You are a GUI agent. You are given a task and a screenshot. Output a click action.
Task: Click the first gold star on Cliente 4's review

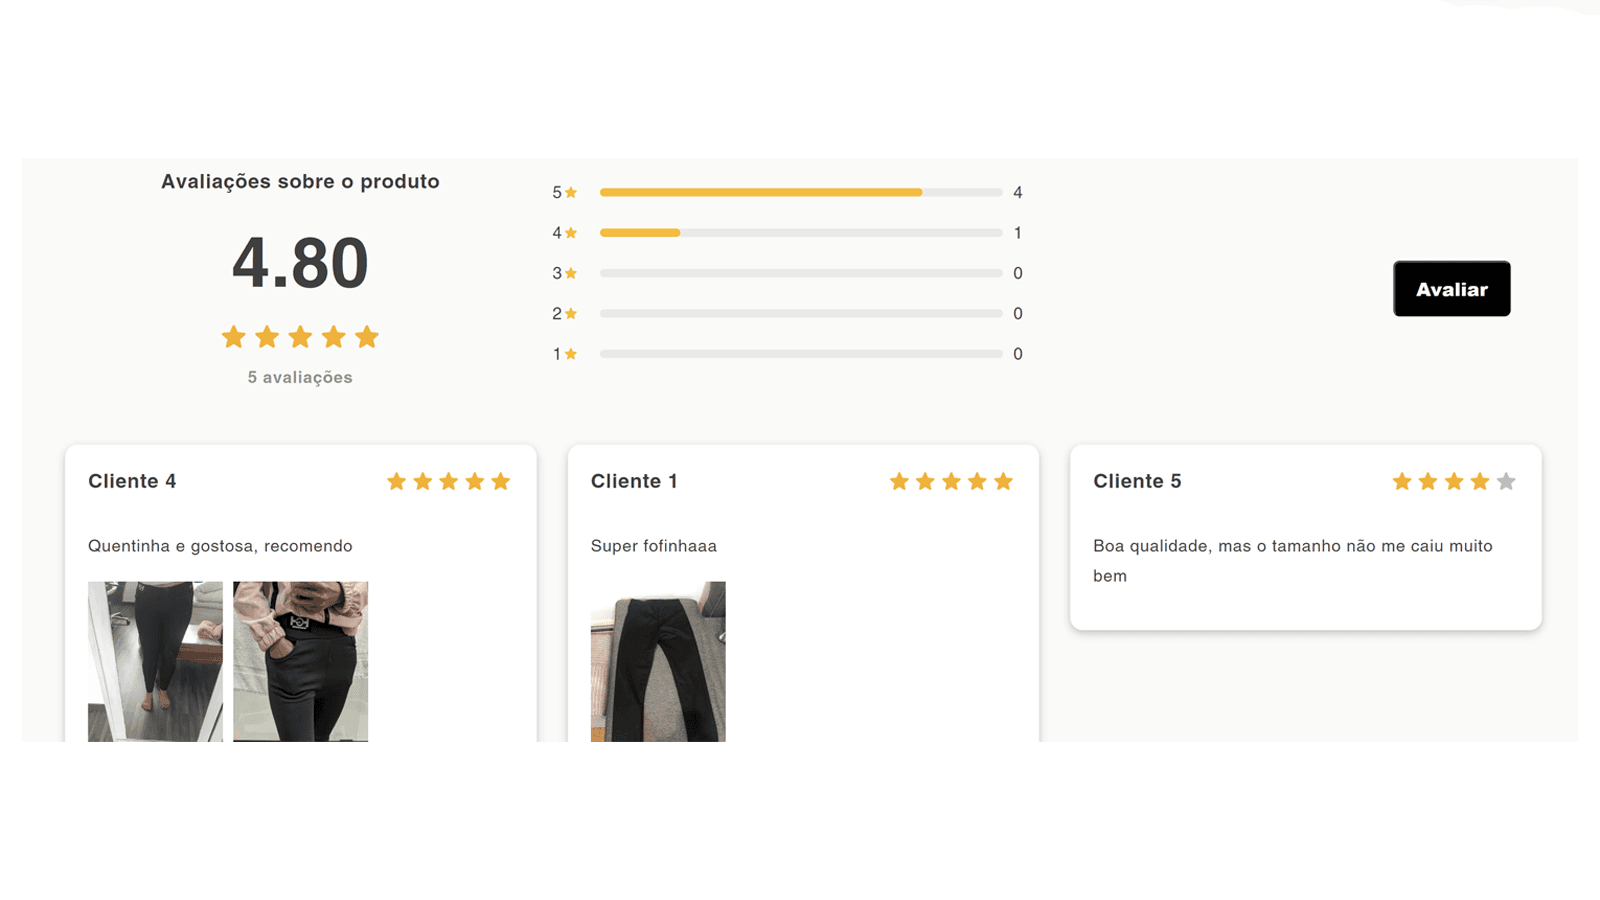point(397,481)
